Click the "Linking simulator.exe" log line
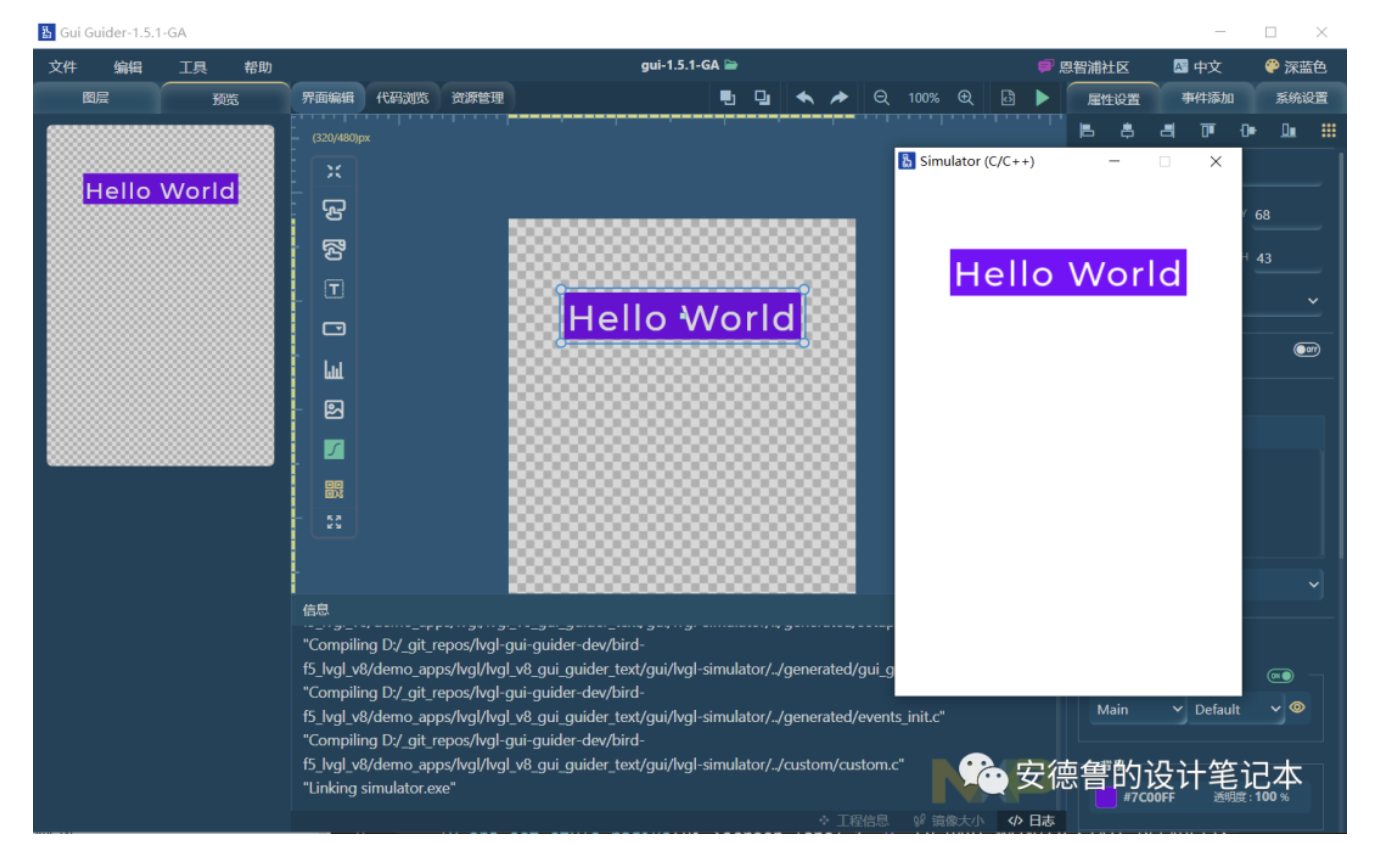 [380, 788]
